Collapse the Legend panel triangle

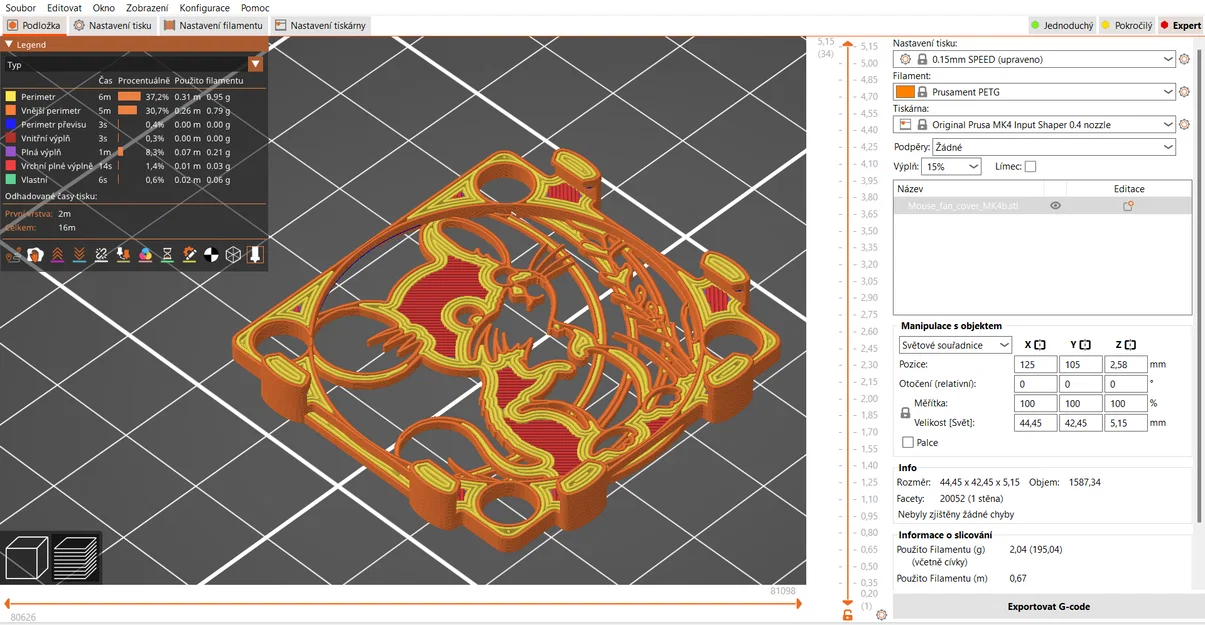(9, 45)
